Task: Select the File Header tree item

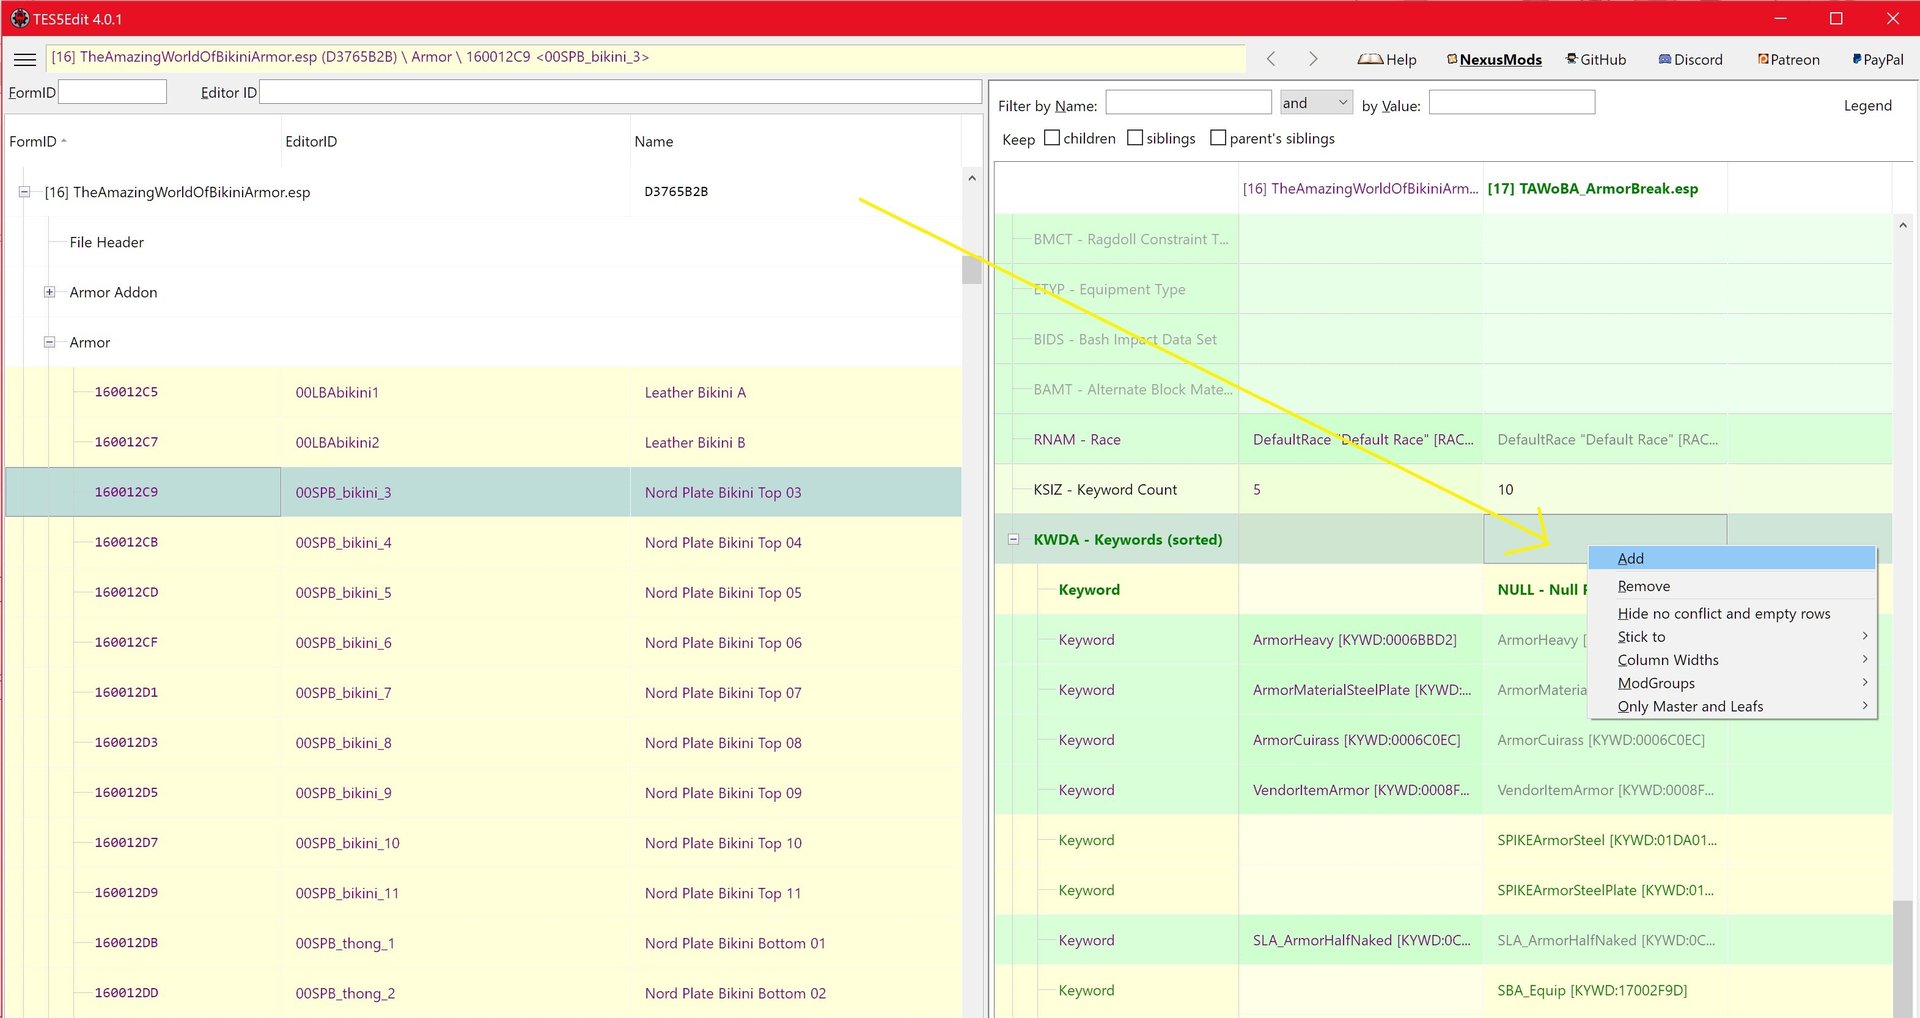Action: point(106,242)
